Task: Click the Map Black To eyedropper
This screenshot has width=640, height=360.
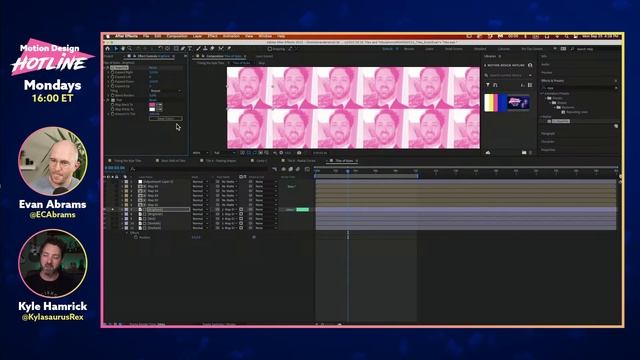Action: pyautogui.click(x=159, y=104)
